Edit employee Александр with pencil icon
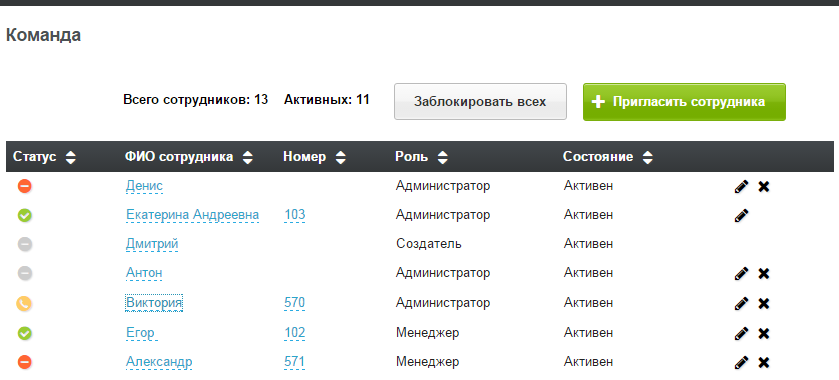The image size is (839, 380). click(741, 362)
